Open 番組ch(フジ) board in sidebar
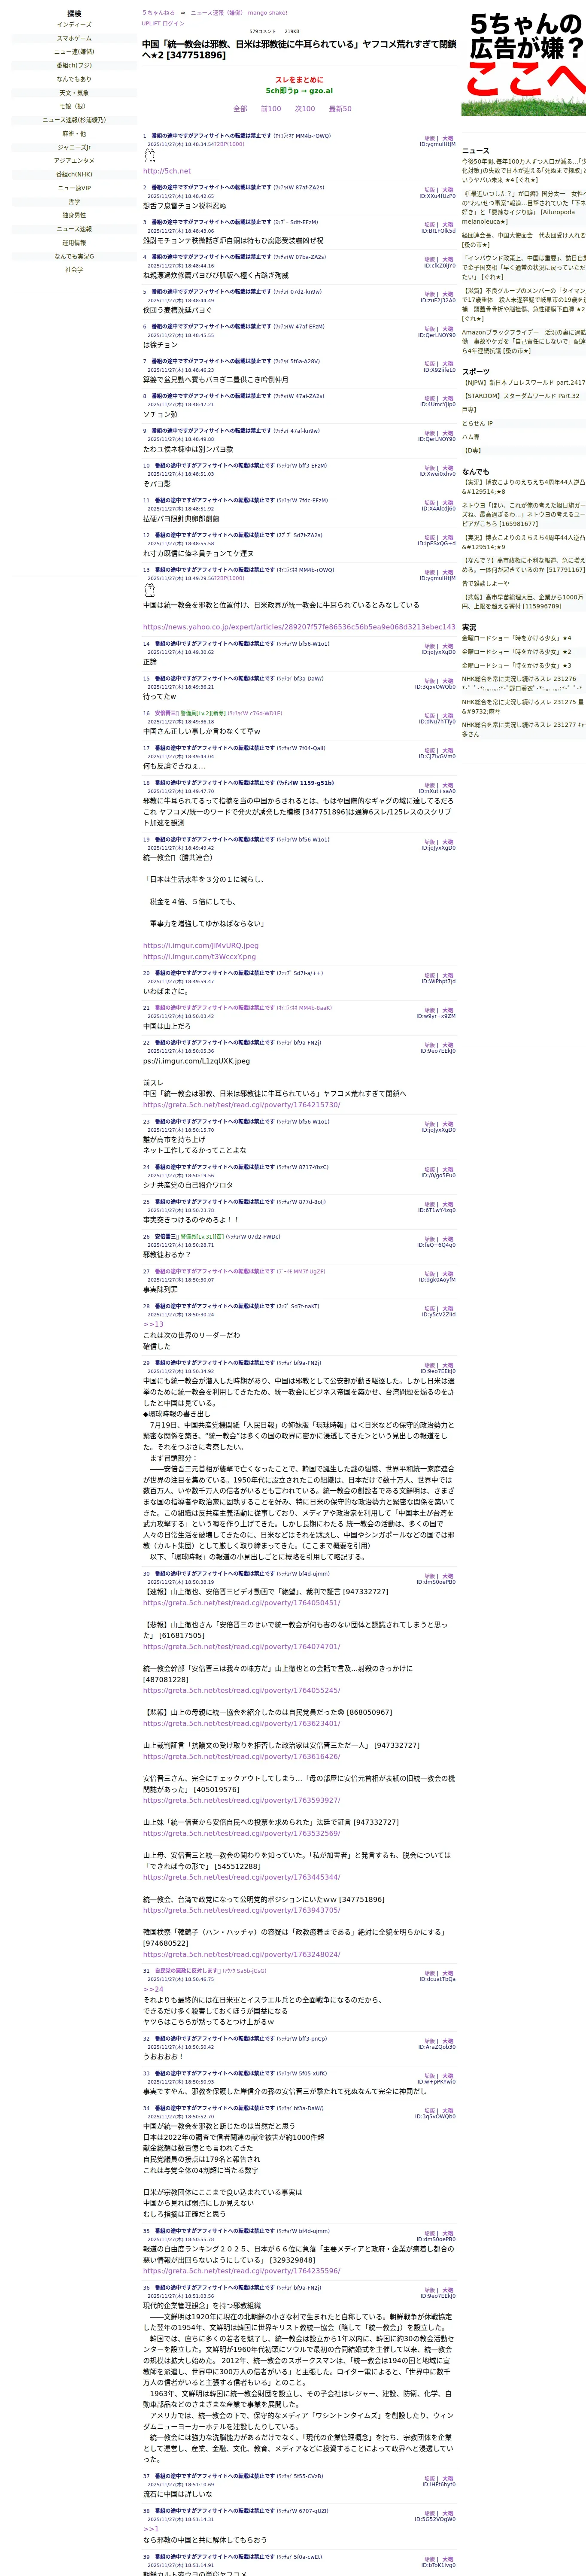This screenshot has width=586, height=2576. coord(74,65)
